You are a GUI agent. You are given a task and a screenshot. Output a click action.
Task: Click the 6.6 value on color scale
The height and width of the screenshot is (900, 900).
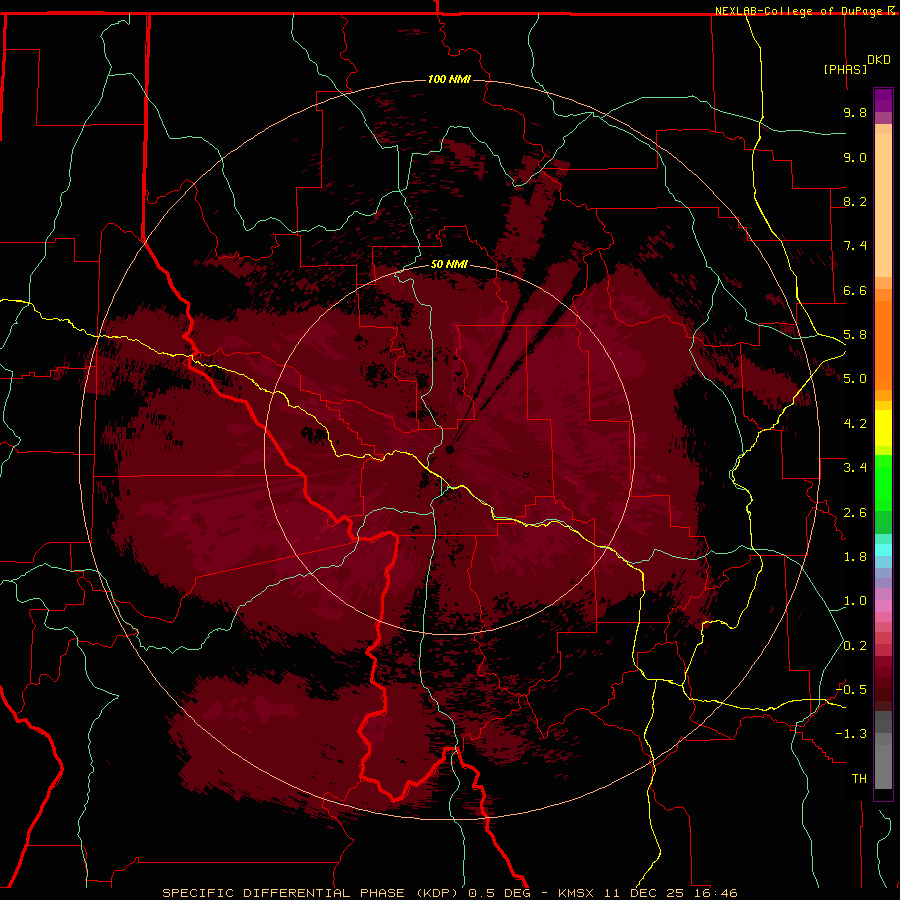tap(855, 290)
